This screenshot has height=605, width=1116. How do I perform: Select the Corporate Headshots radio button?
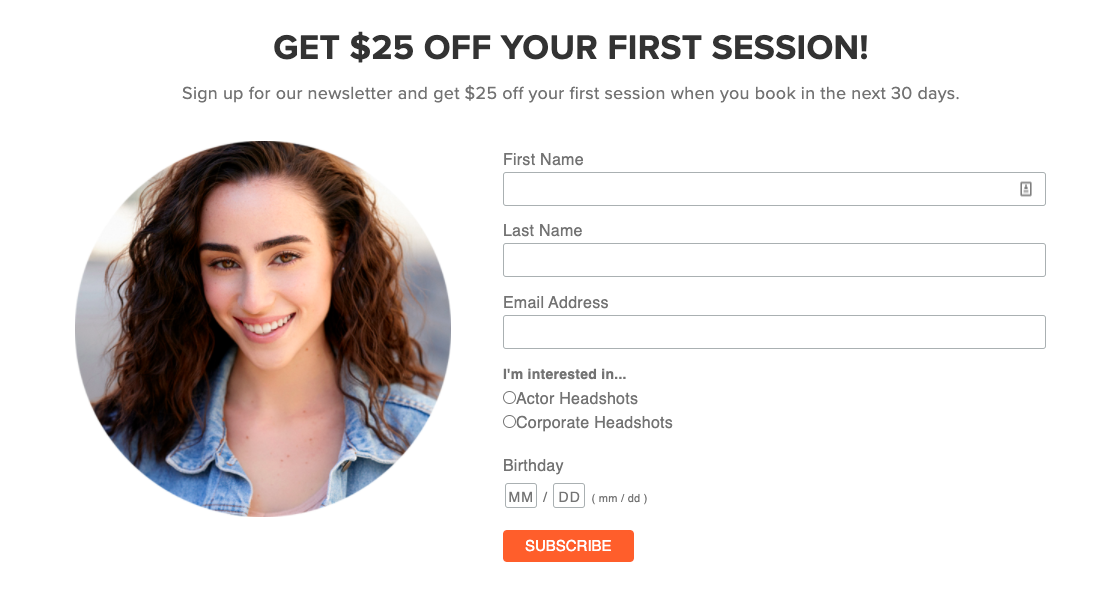click(508, 421)
